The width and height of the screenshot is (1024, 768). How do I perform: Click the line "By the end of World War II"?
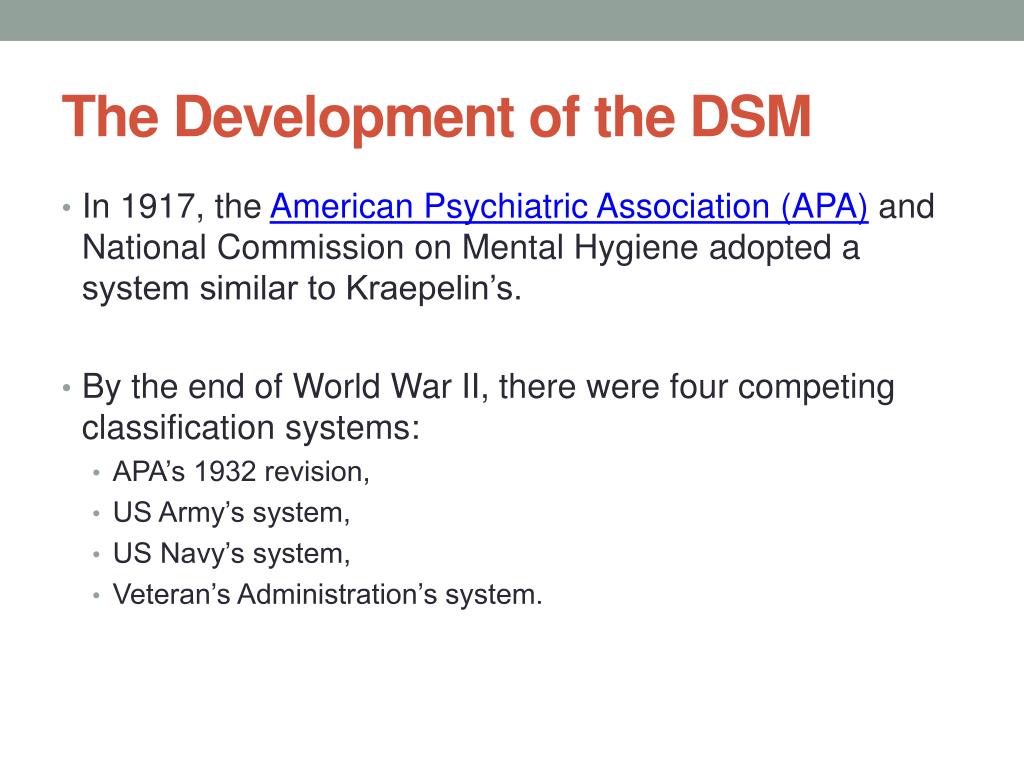coord(285,387)
